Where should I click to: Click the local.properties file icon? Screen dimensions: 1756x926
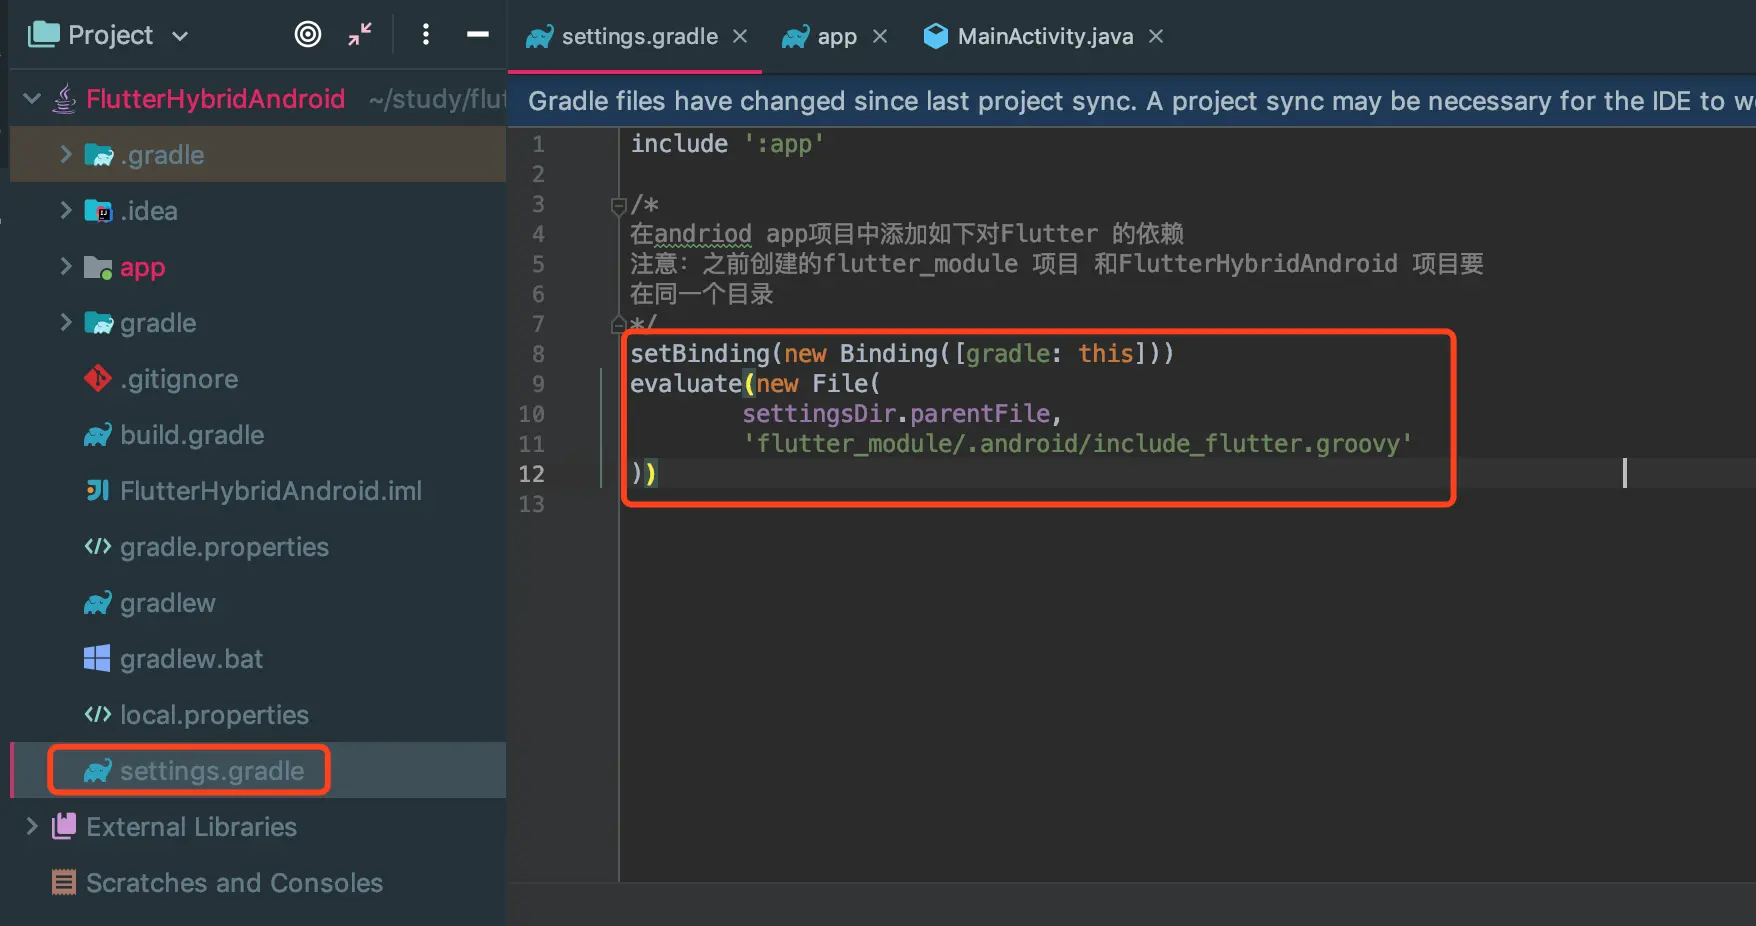pyautogui.click(x=98, y=715)
